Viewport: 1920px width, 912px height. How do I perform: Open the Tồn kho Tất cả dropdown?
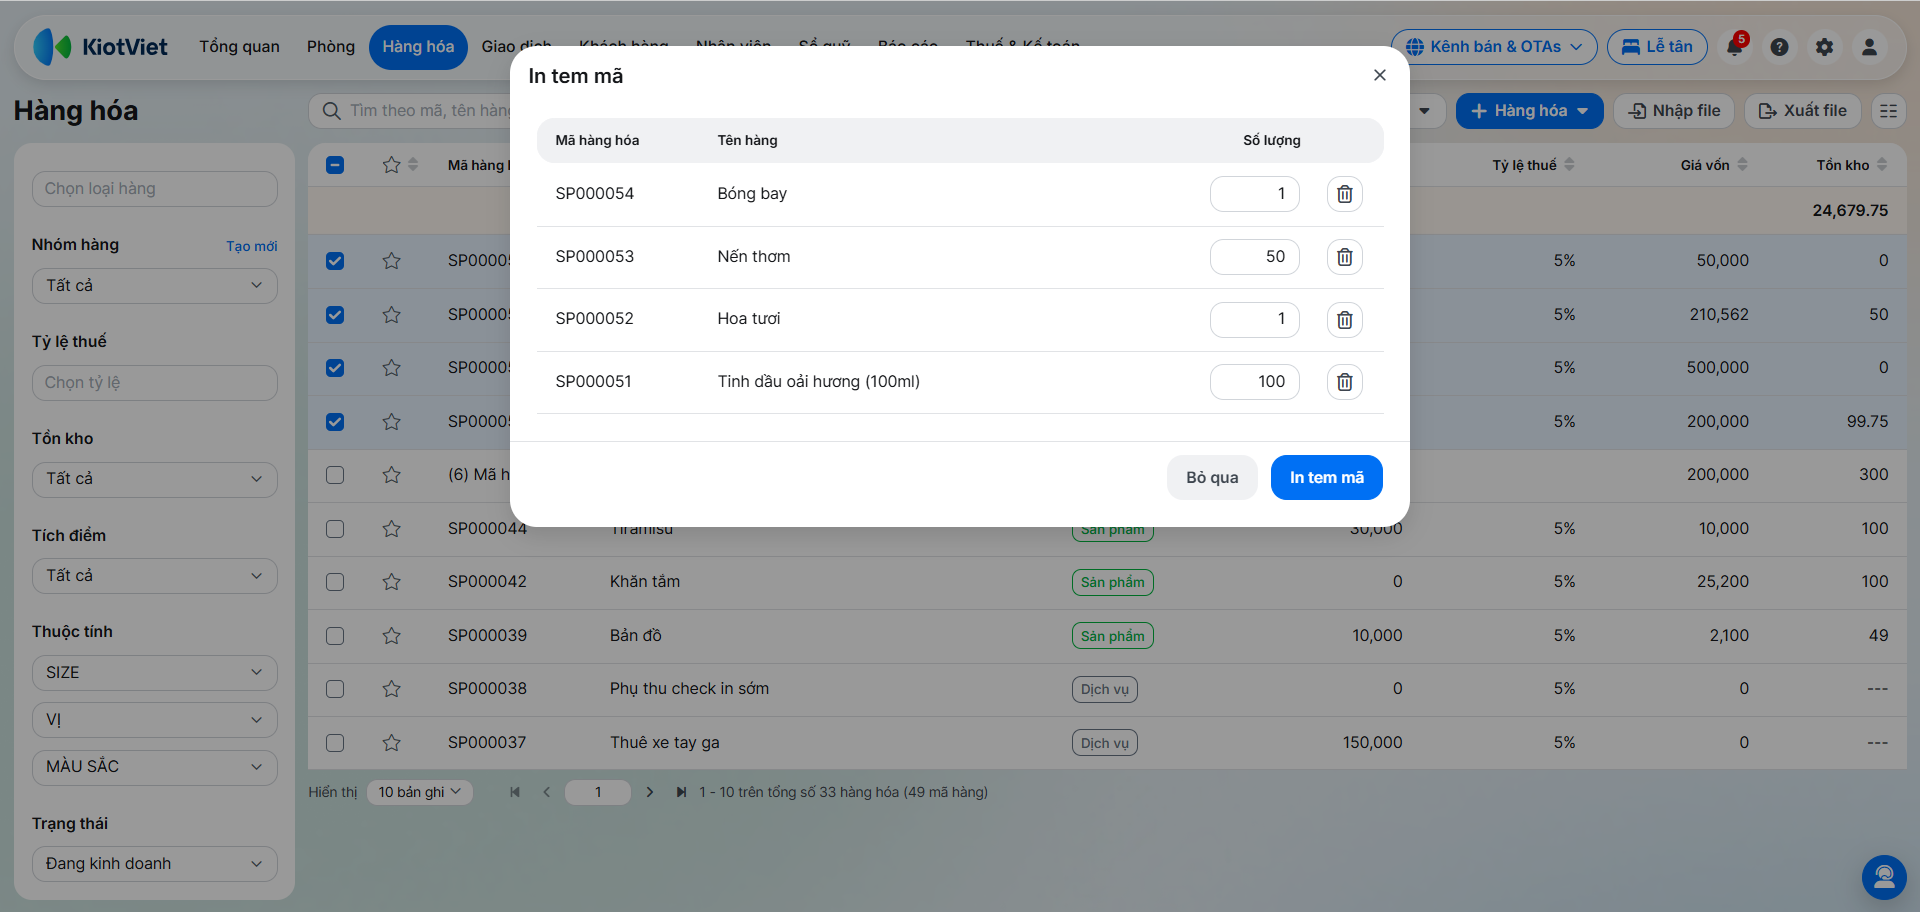155,479
